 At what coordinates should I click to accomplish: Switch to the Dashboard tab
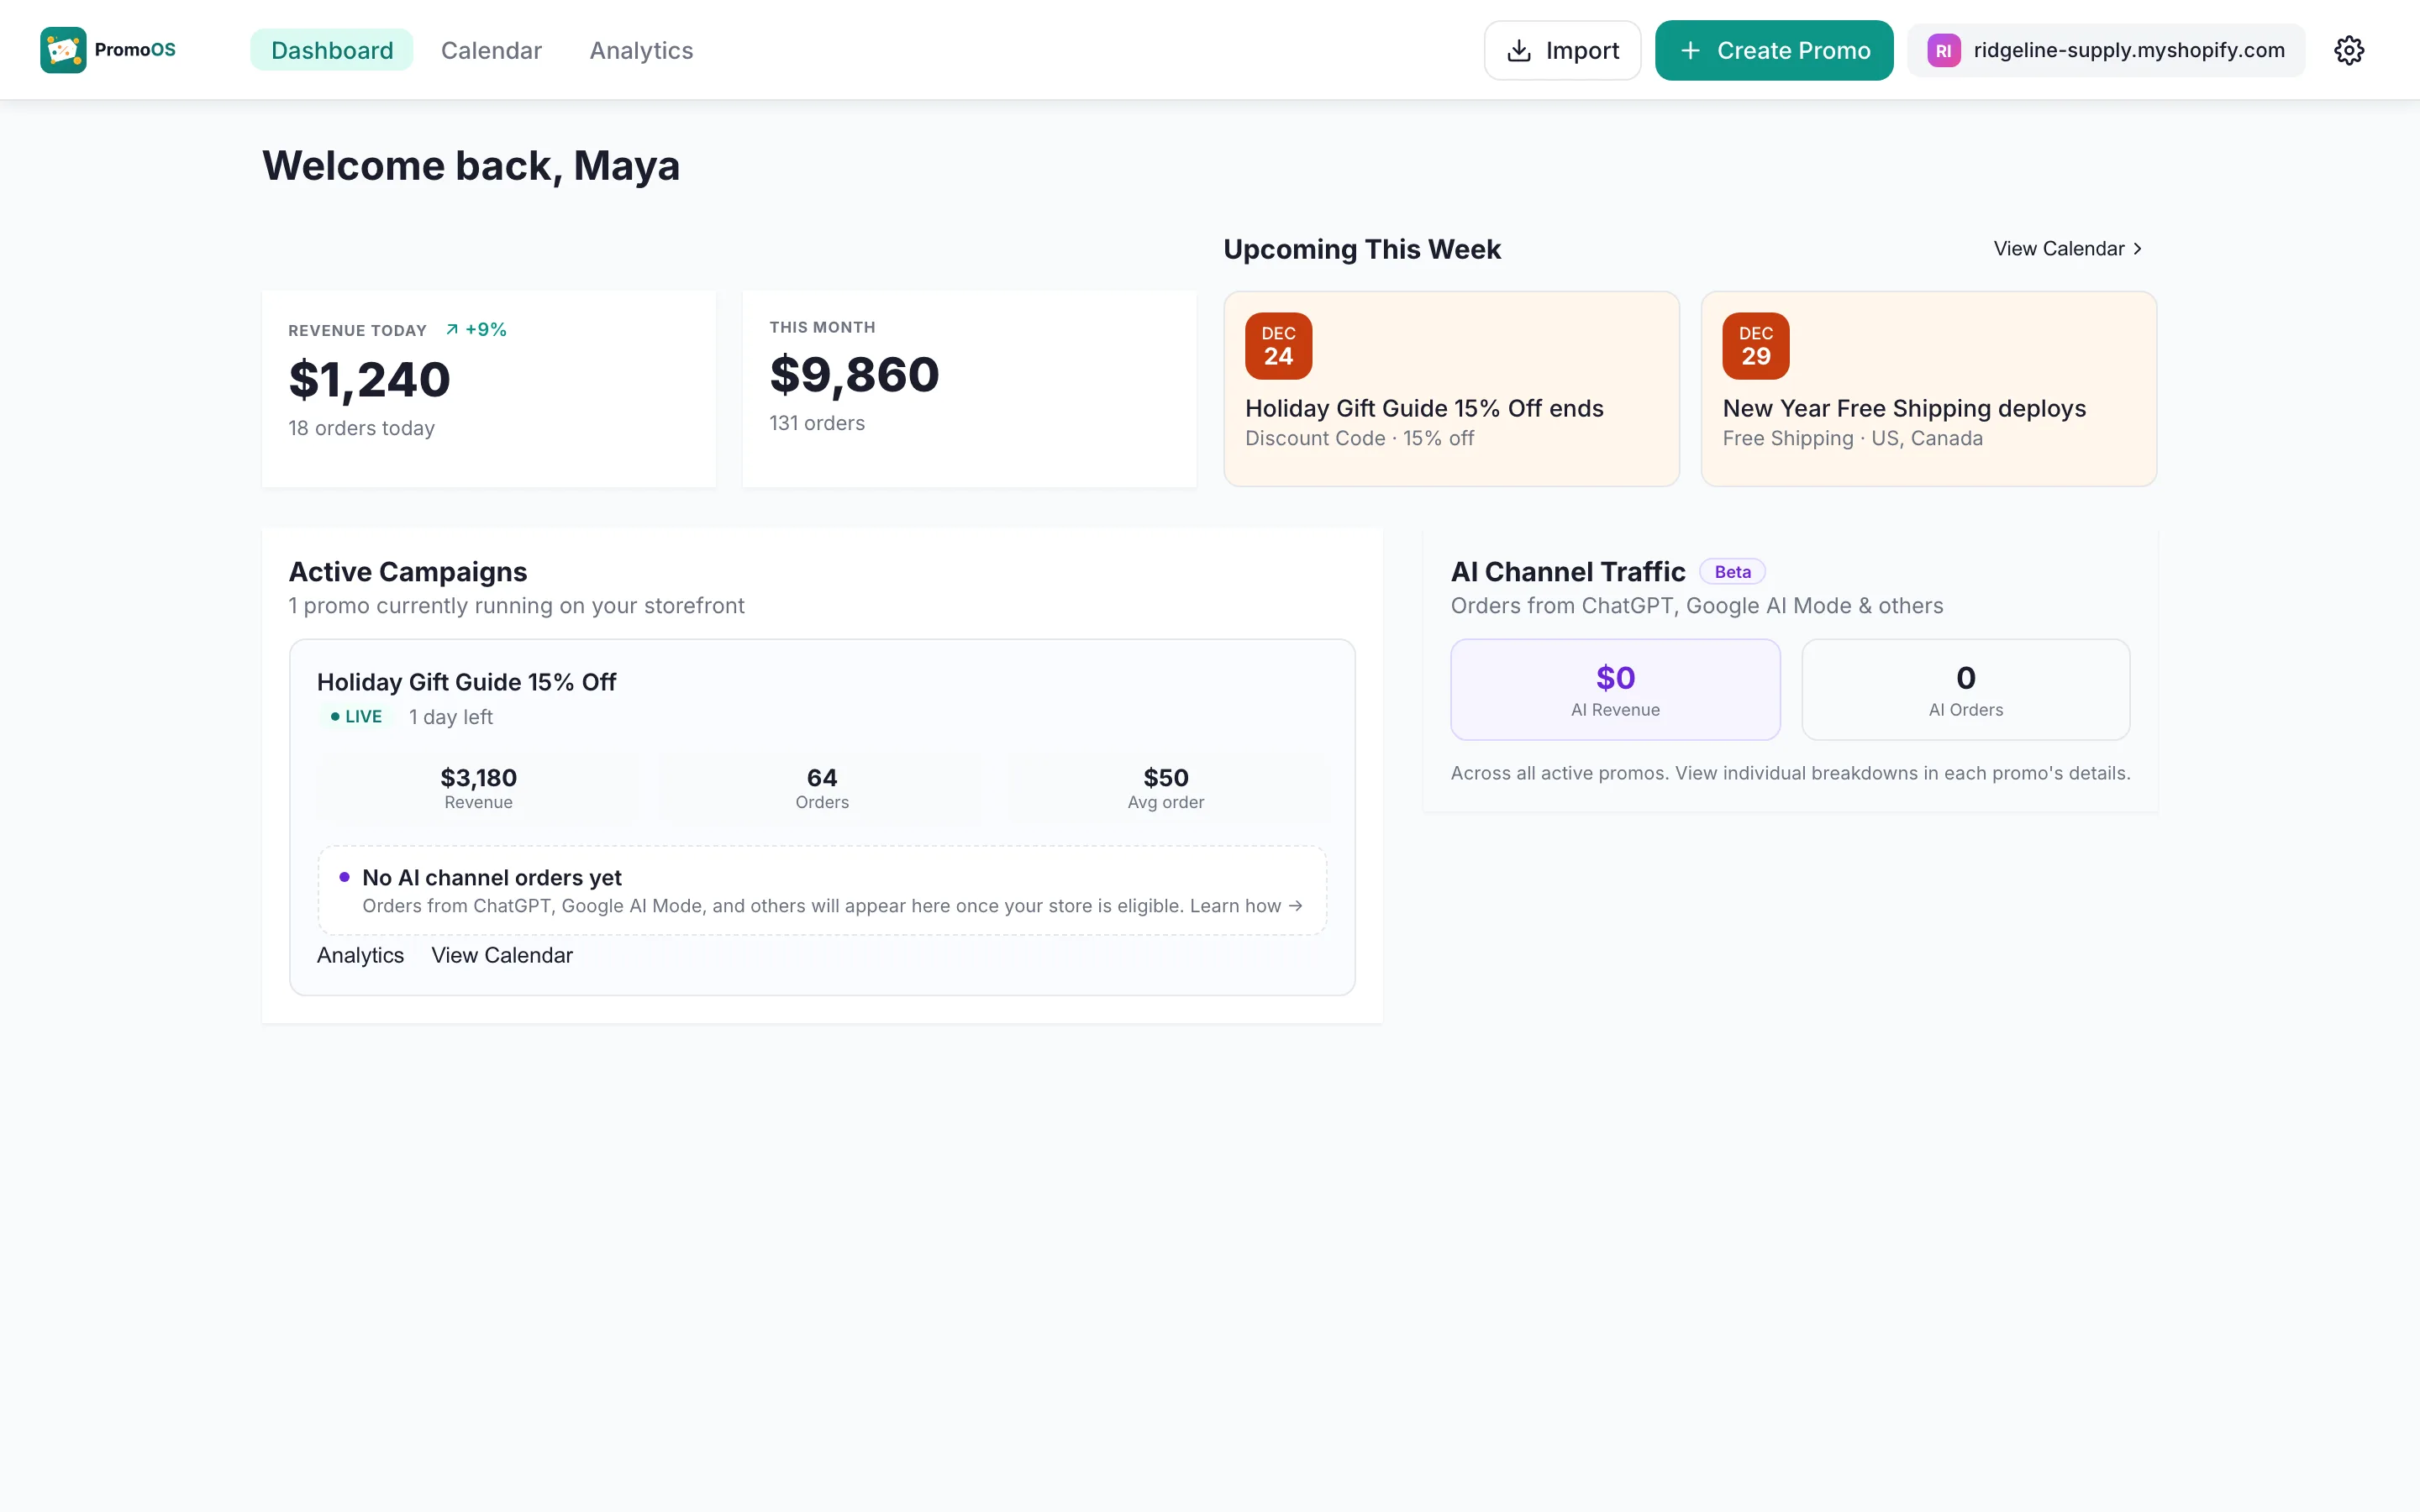coord(332,50)
